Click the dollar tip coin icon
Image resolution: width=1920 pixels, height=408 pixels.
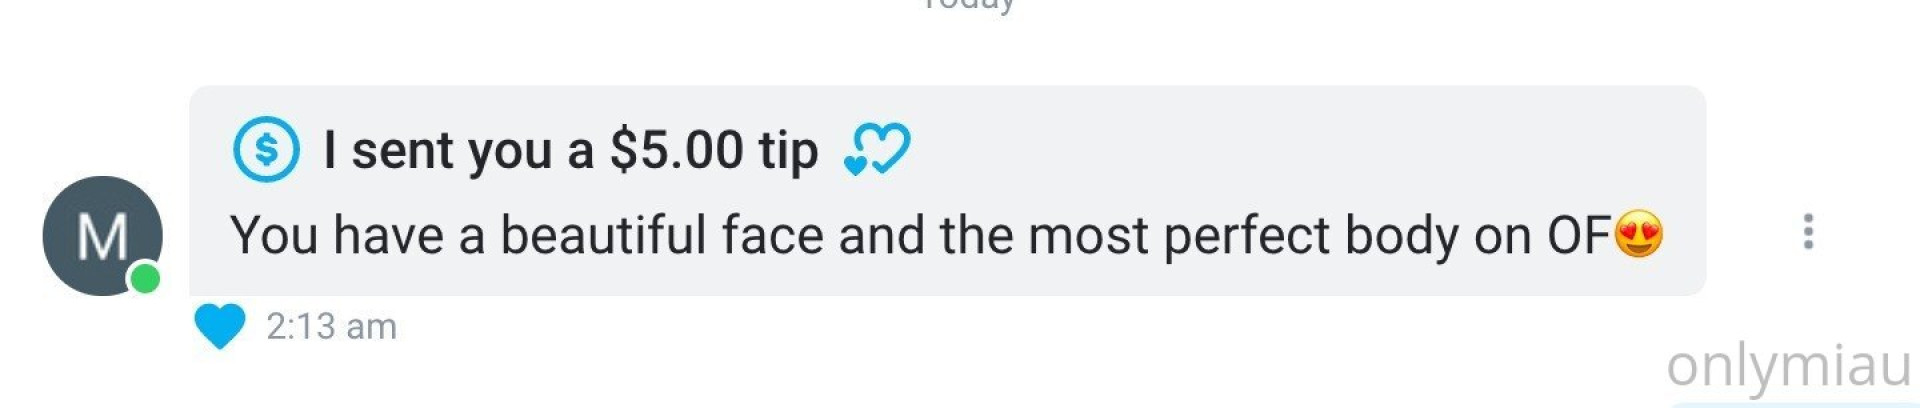266,149
